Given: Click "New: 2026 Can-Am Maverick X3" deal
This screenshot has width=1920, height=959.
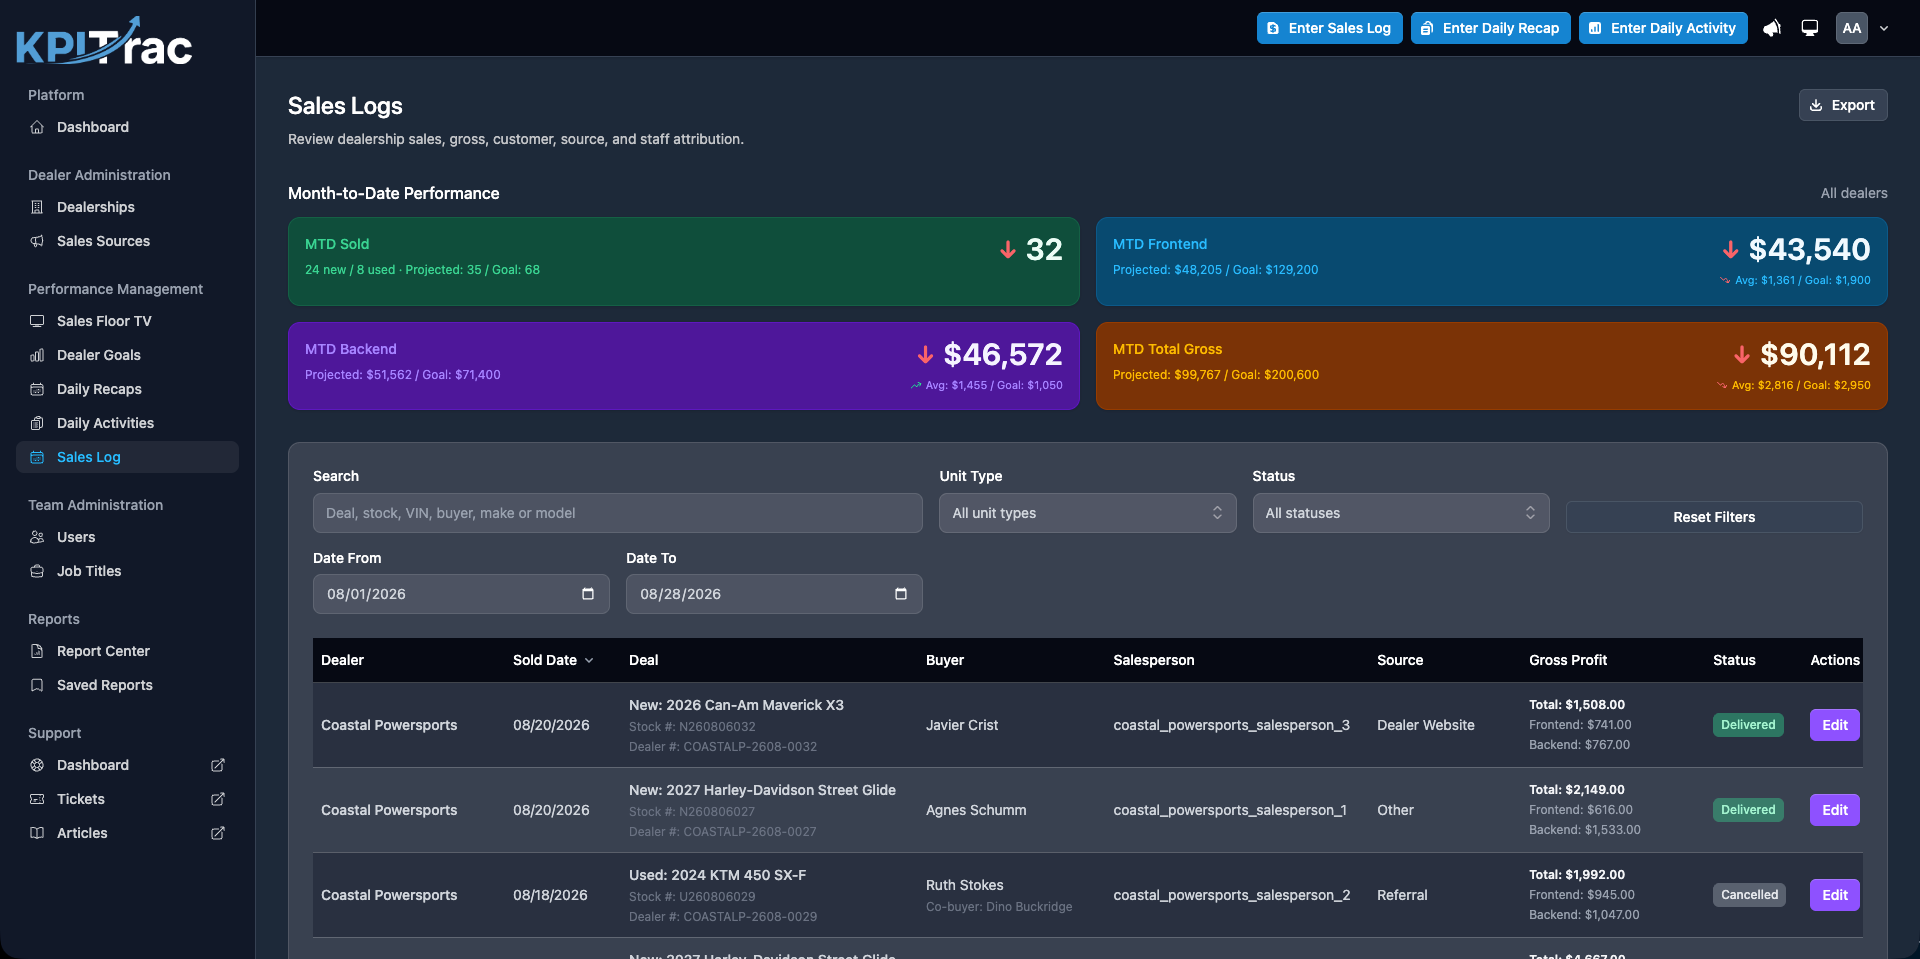Looking at the screenshot, I should 736,705.
